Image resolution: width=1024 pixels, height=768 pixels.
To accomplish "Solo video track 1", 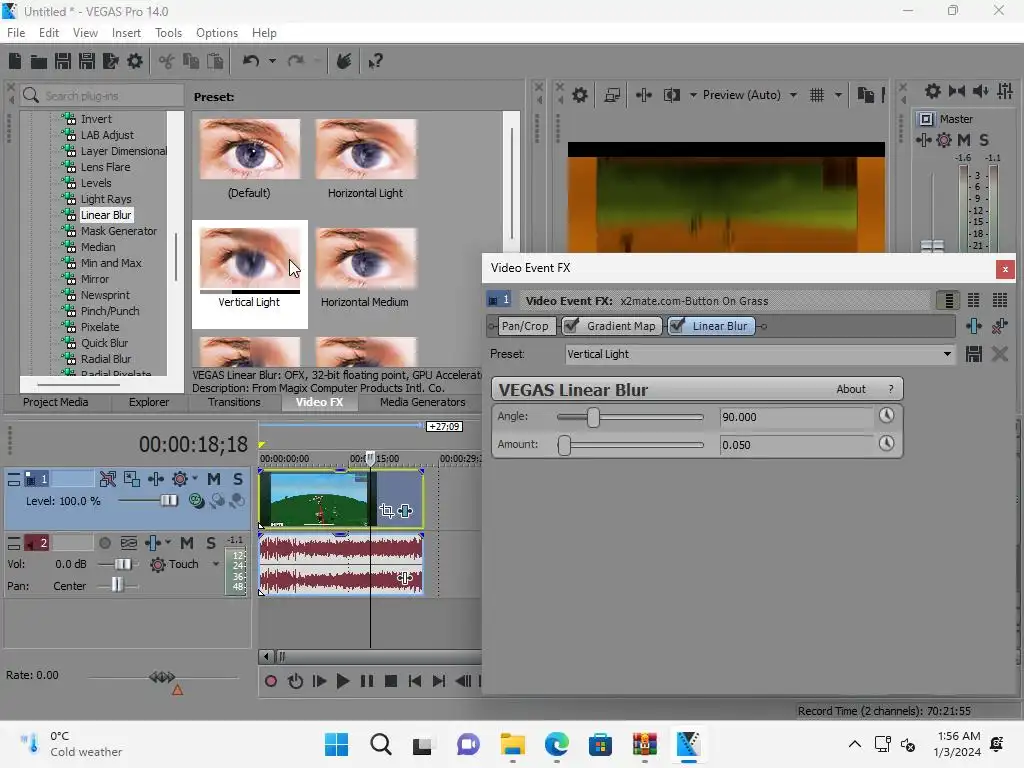I will pyautogui.click(x=238, y=479).
